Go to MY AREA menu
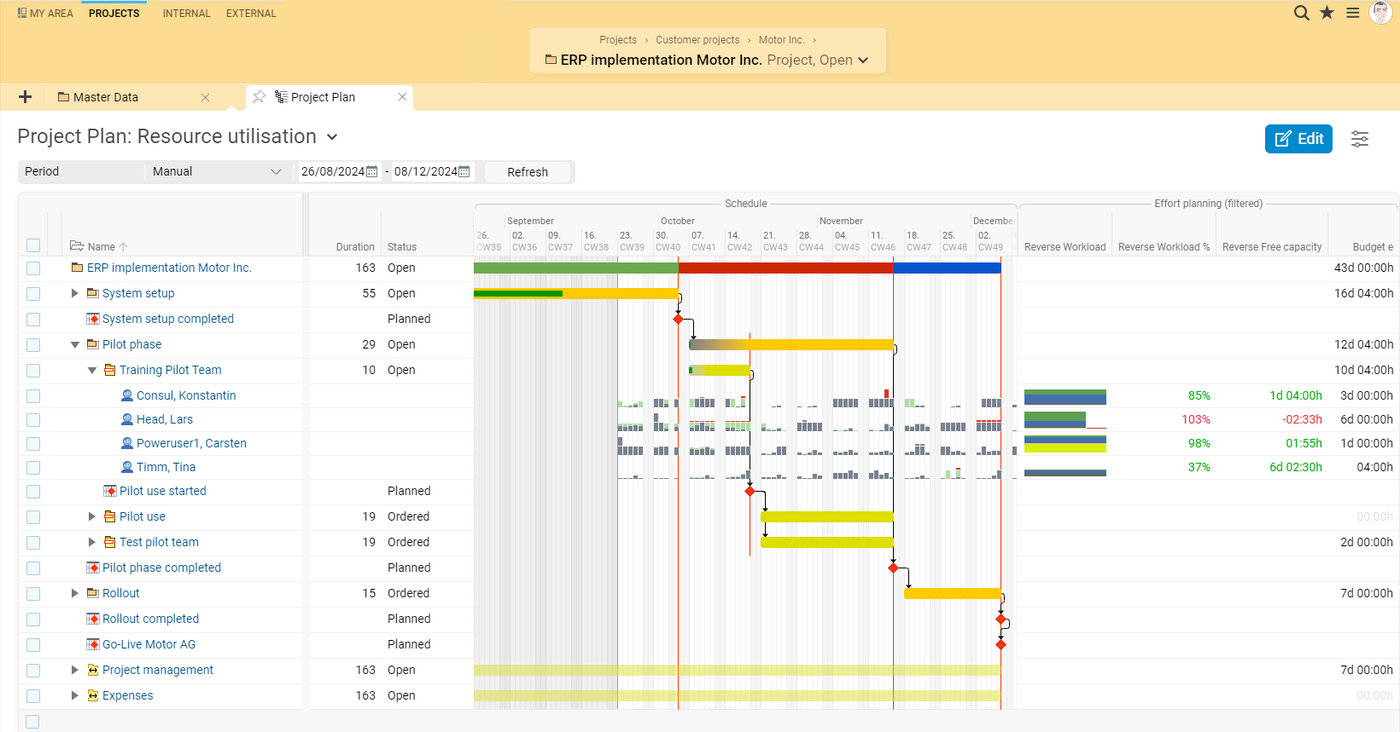Viewport: 1400px width, 732px height. tap(45, 14)
